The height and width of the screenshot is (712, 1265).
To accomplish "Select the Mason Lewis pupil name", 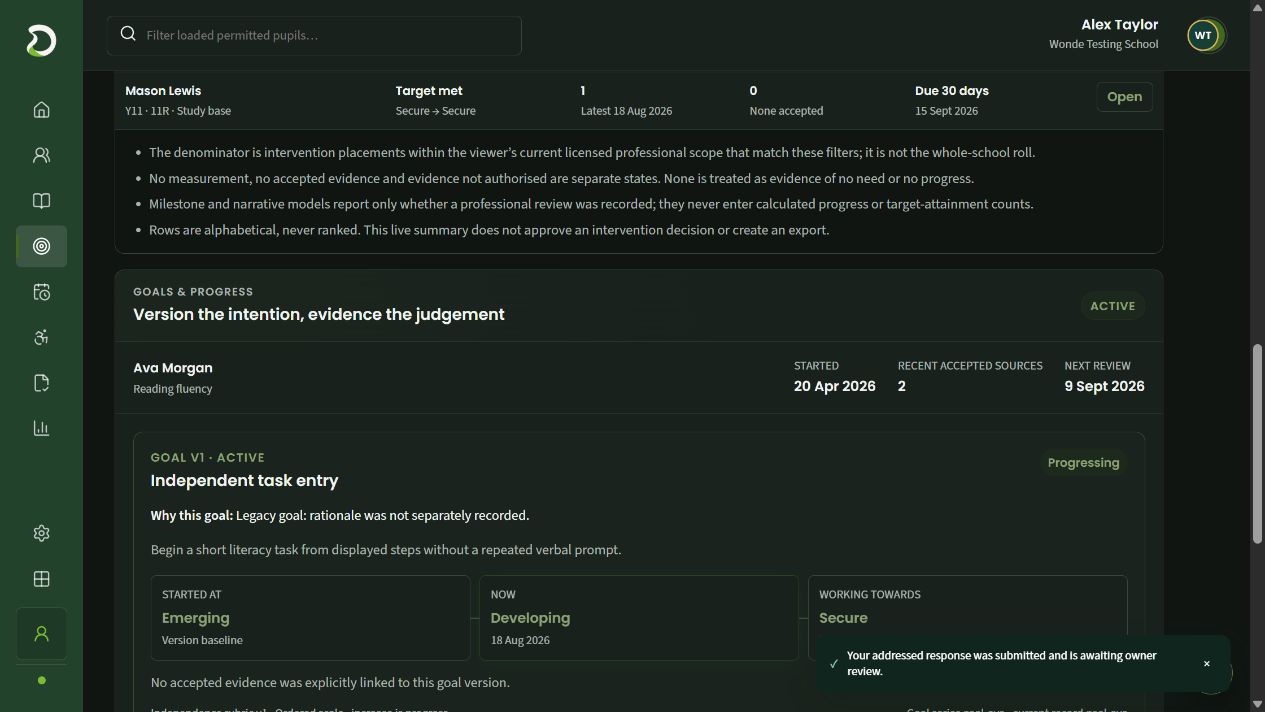I will (163, 91).
